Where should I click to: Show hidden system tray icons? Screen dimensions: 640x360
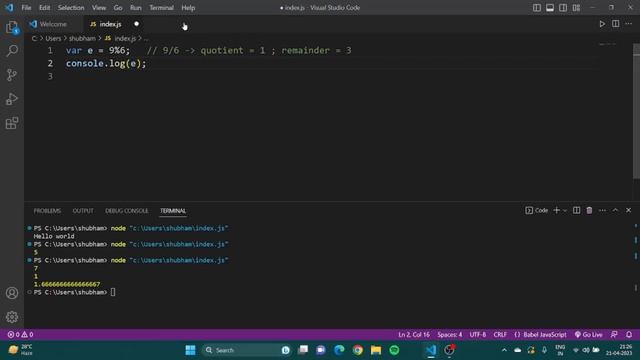[x=504, y=350]
